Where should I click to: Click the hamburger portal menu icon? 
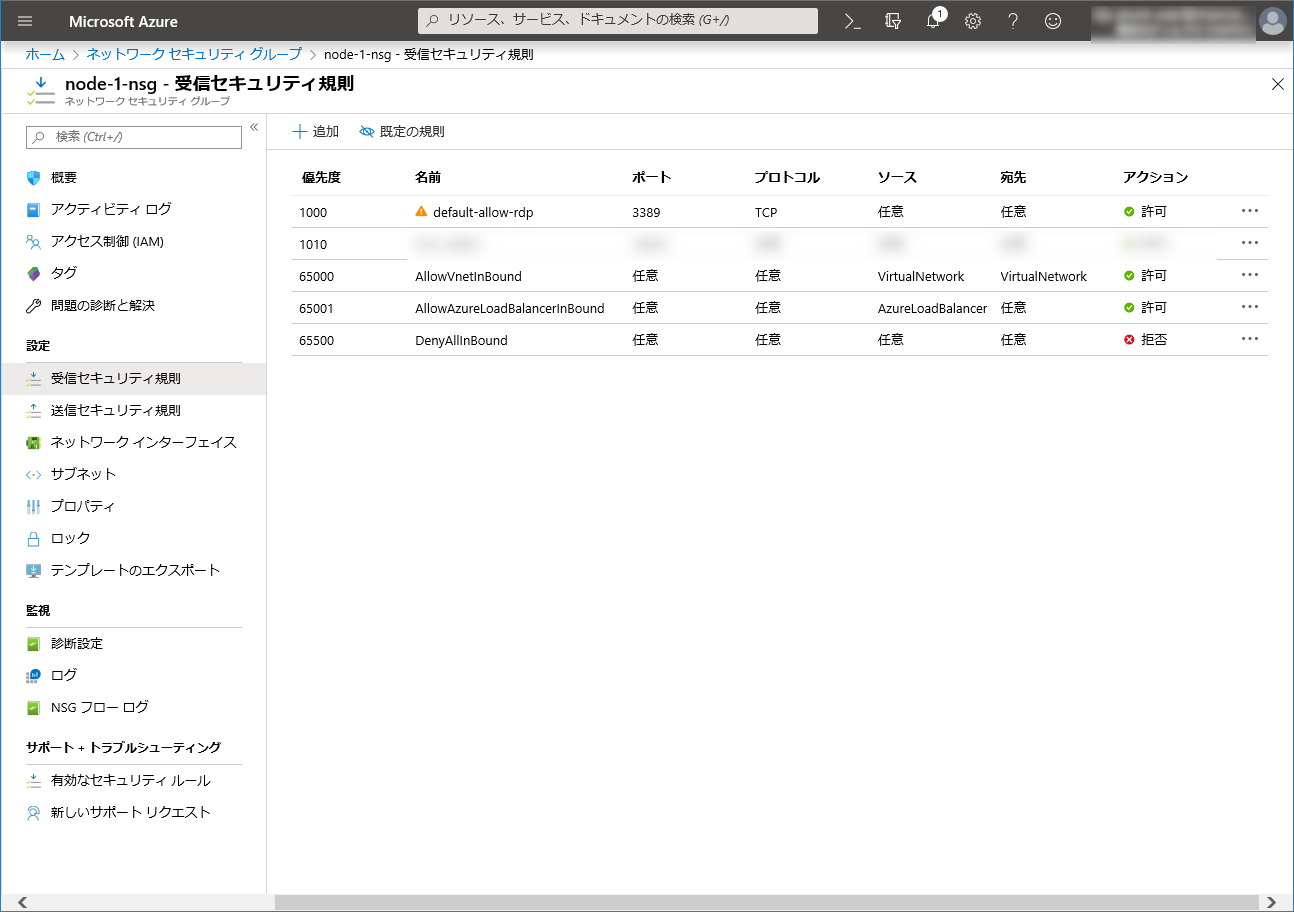tap(25, 21)
